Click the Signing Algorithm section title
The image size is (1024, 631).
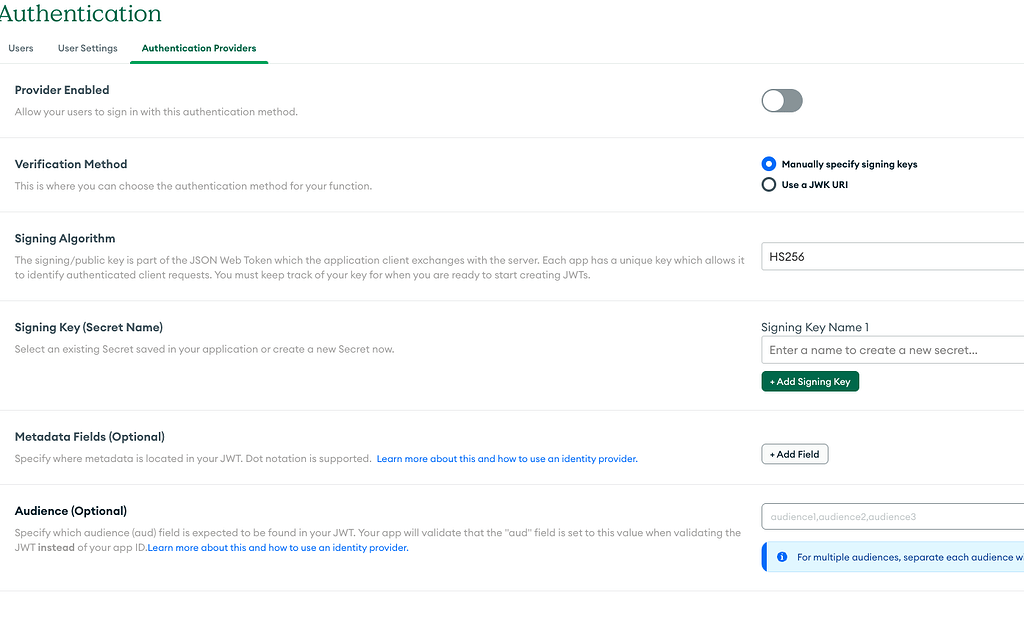[x=65, y=238]
